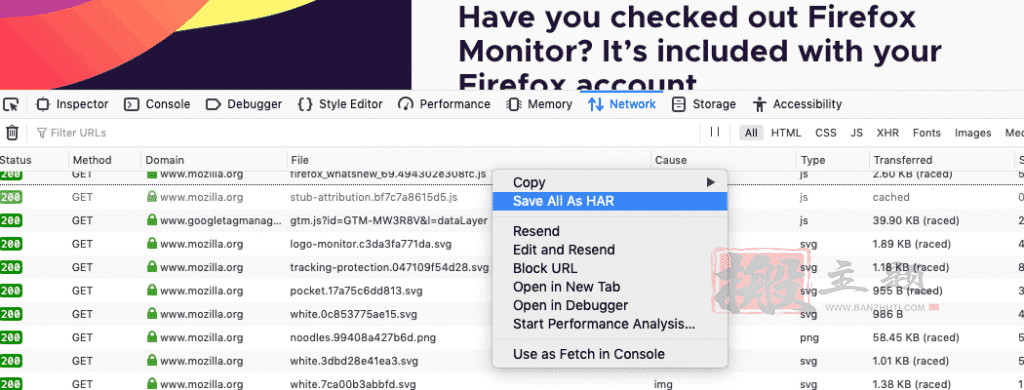This screenshot has width=1024, height=390.
Task: Select the Network tab
Action: point(622,104)
